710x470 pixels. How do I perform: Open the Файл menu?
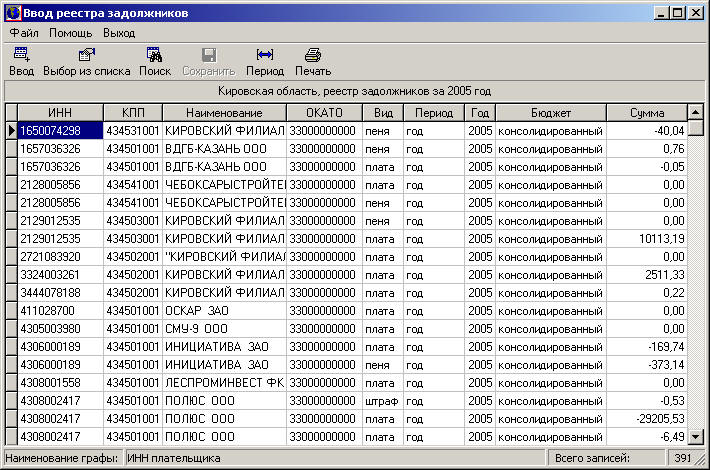[x=24, y=33]
